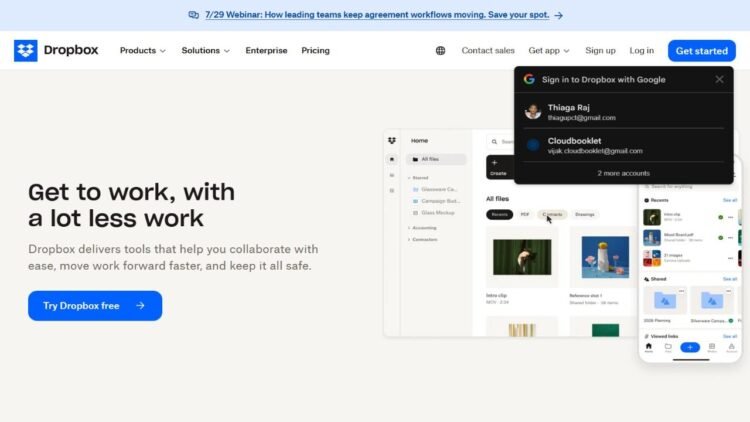Image resolution: width=750 pixels, height=422 pixels.
Task: Choose the Thiaga Raj Google account
Action: [x=624, y=112]
